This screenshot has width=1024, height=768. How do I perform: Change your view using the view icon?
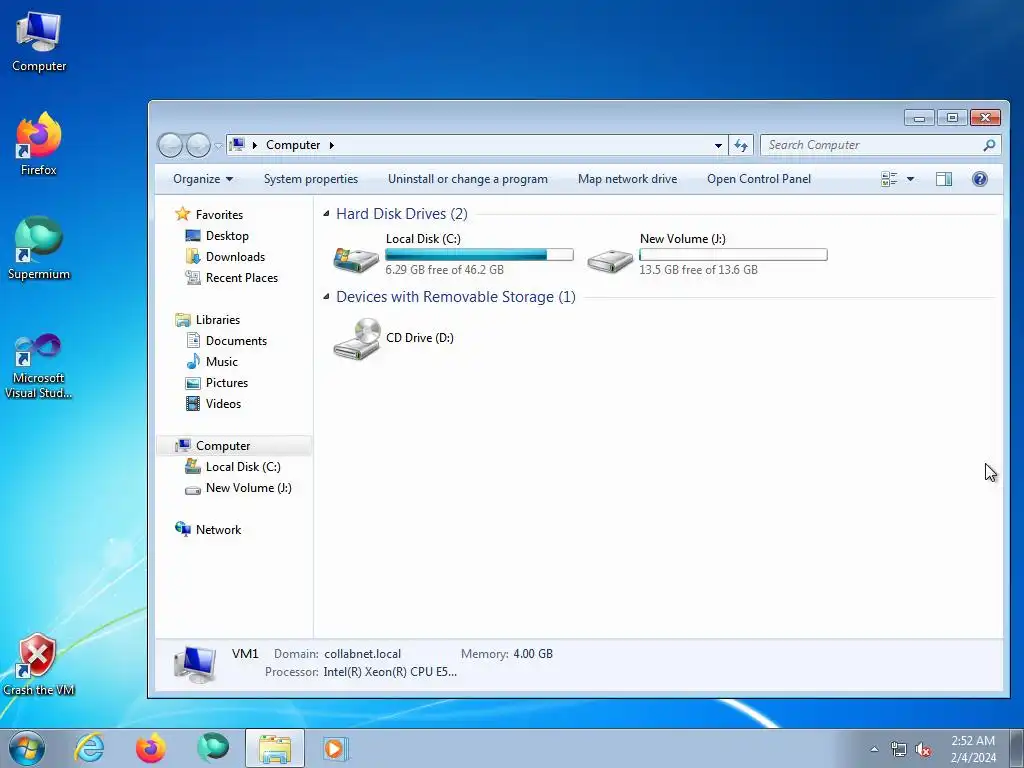[x=889, y=179]
